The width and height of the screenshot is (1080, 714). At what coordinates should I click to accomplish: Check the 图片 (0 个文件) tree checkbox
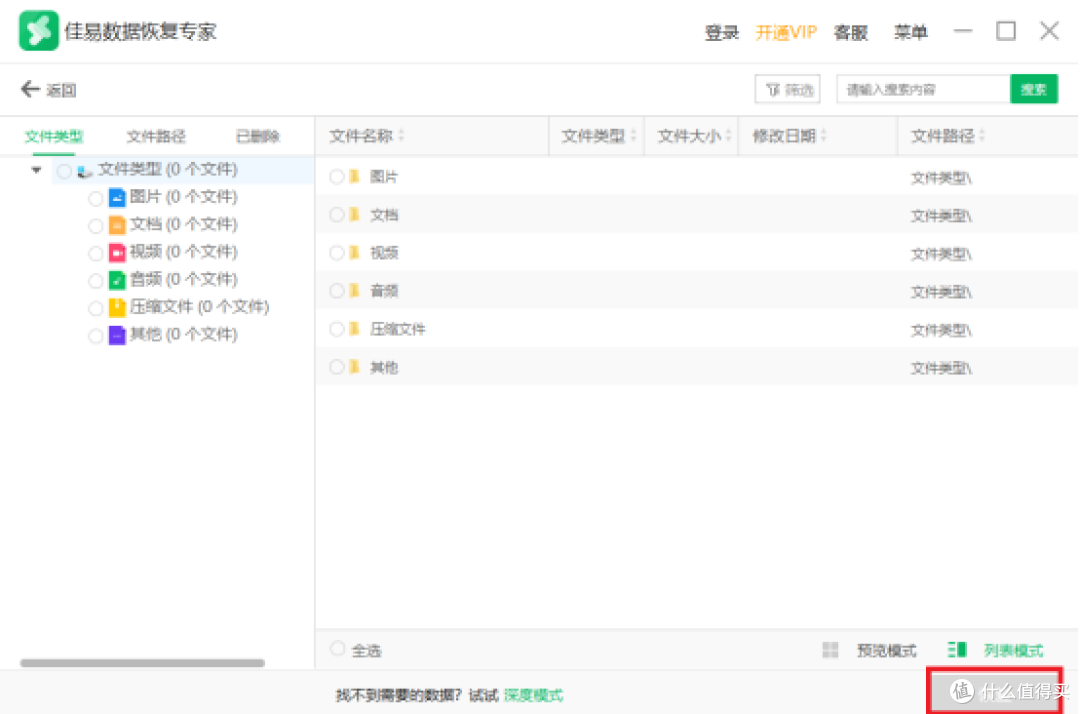(x=96, y=198)
